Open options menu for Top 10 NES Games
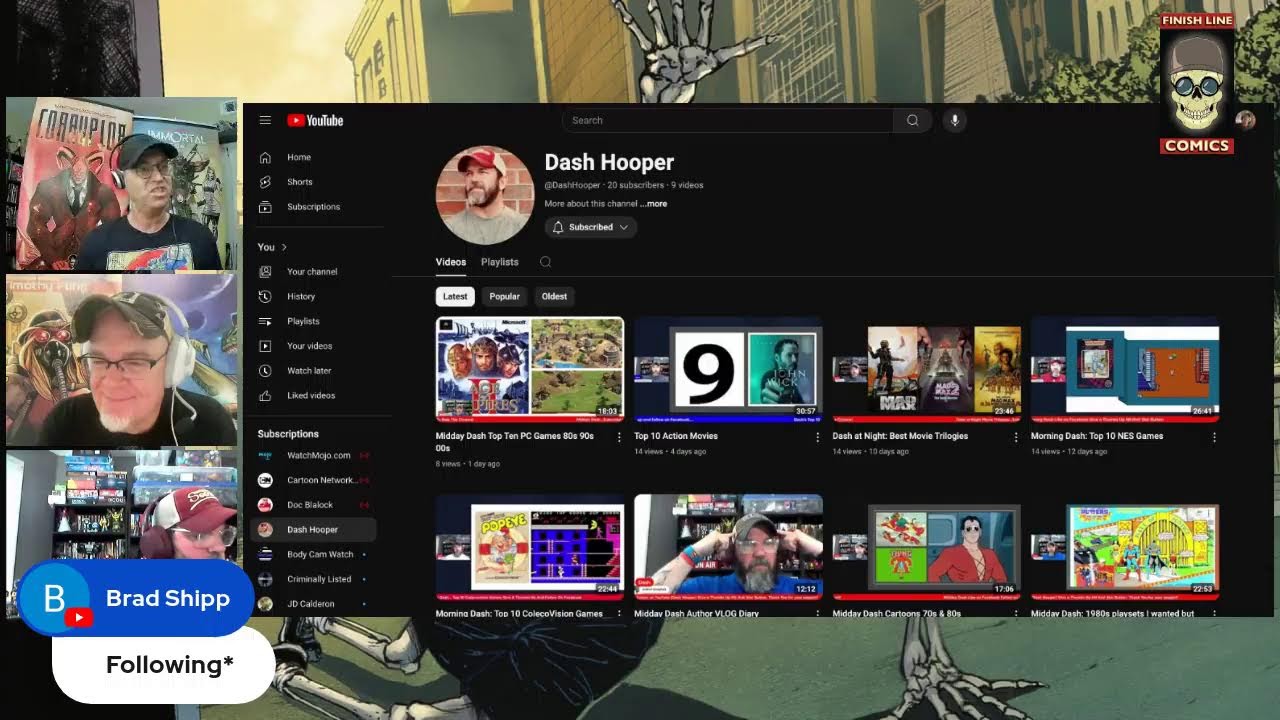Image resolution: width=1280 pixels, height=720 pixels. 1214,437
